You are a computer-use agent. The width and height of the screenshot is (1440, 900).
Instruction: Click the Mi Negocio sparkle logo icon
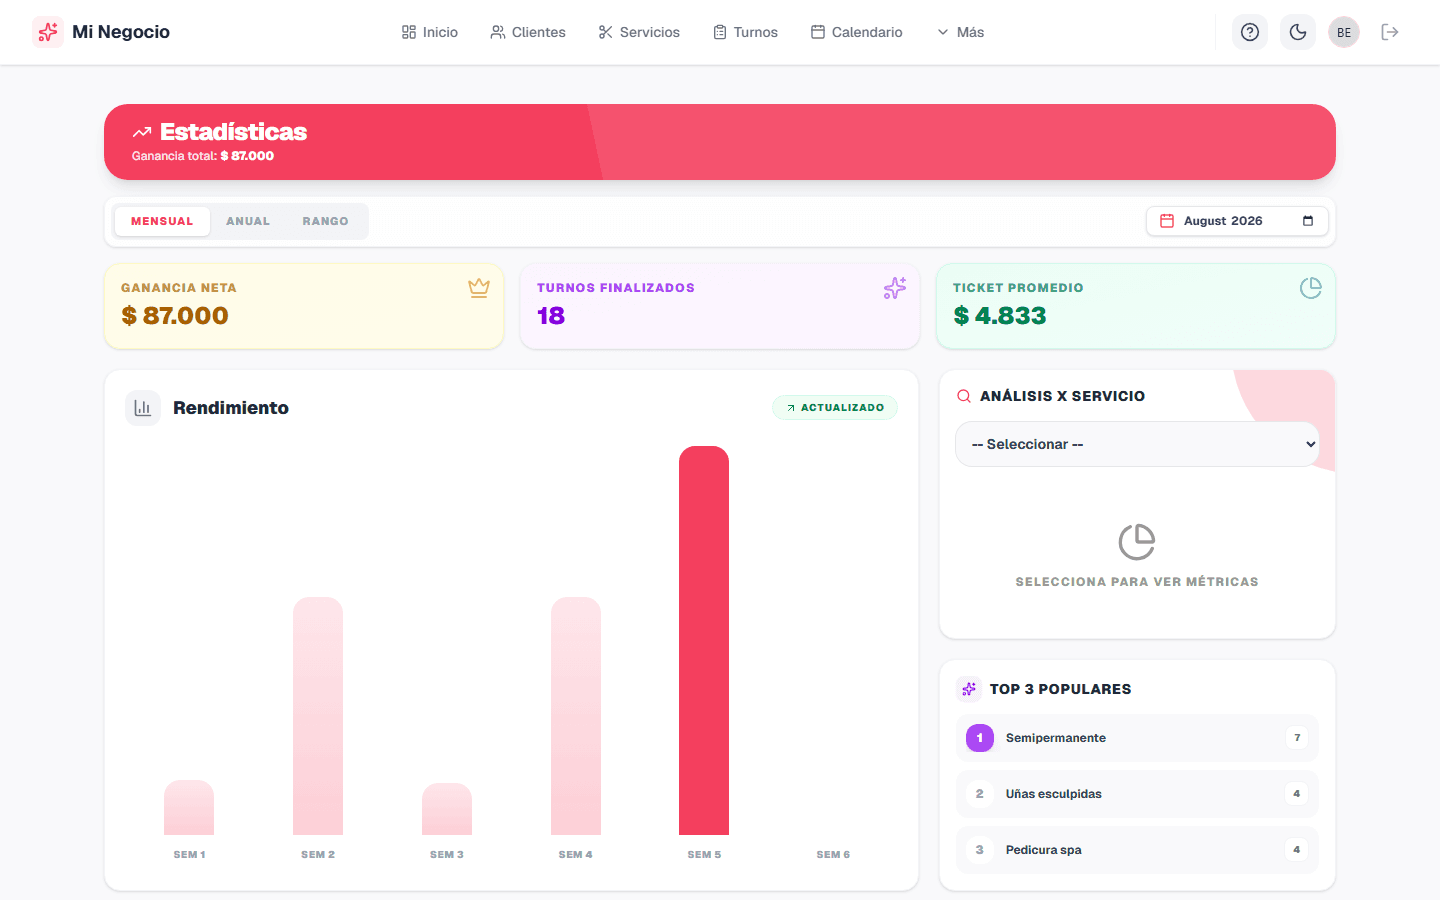[x=48, y=32]
